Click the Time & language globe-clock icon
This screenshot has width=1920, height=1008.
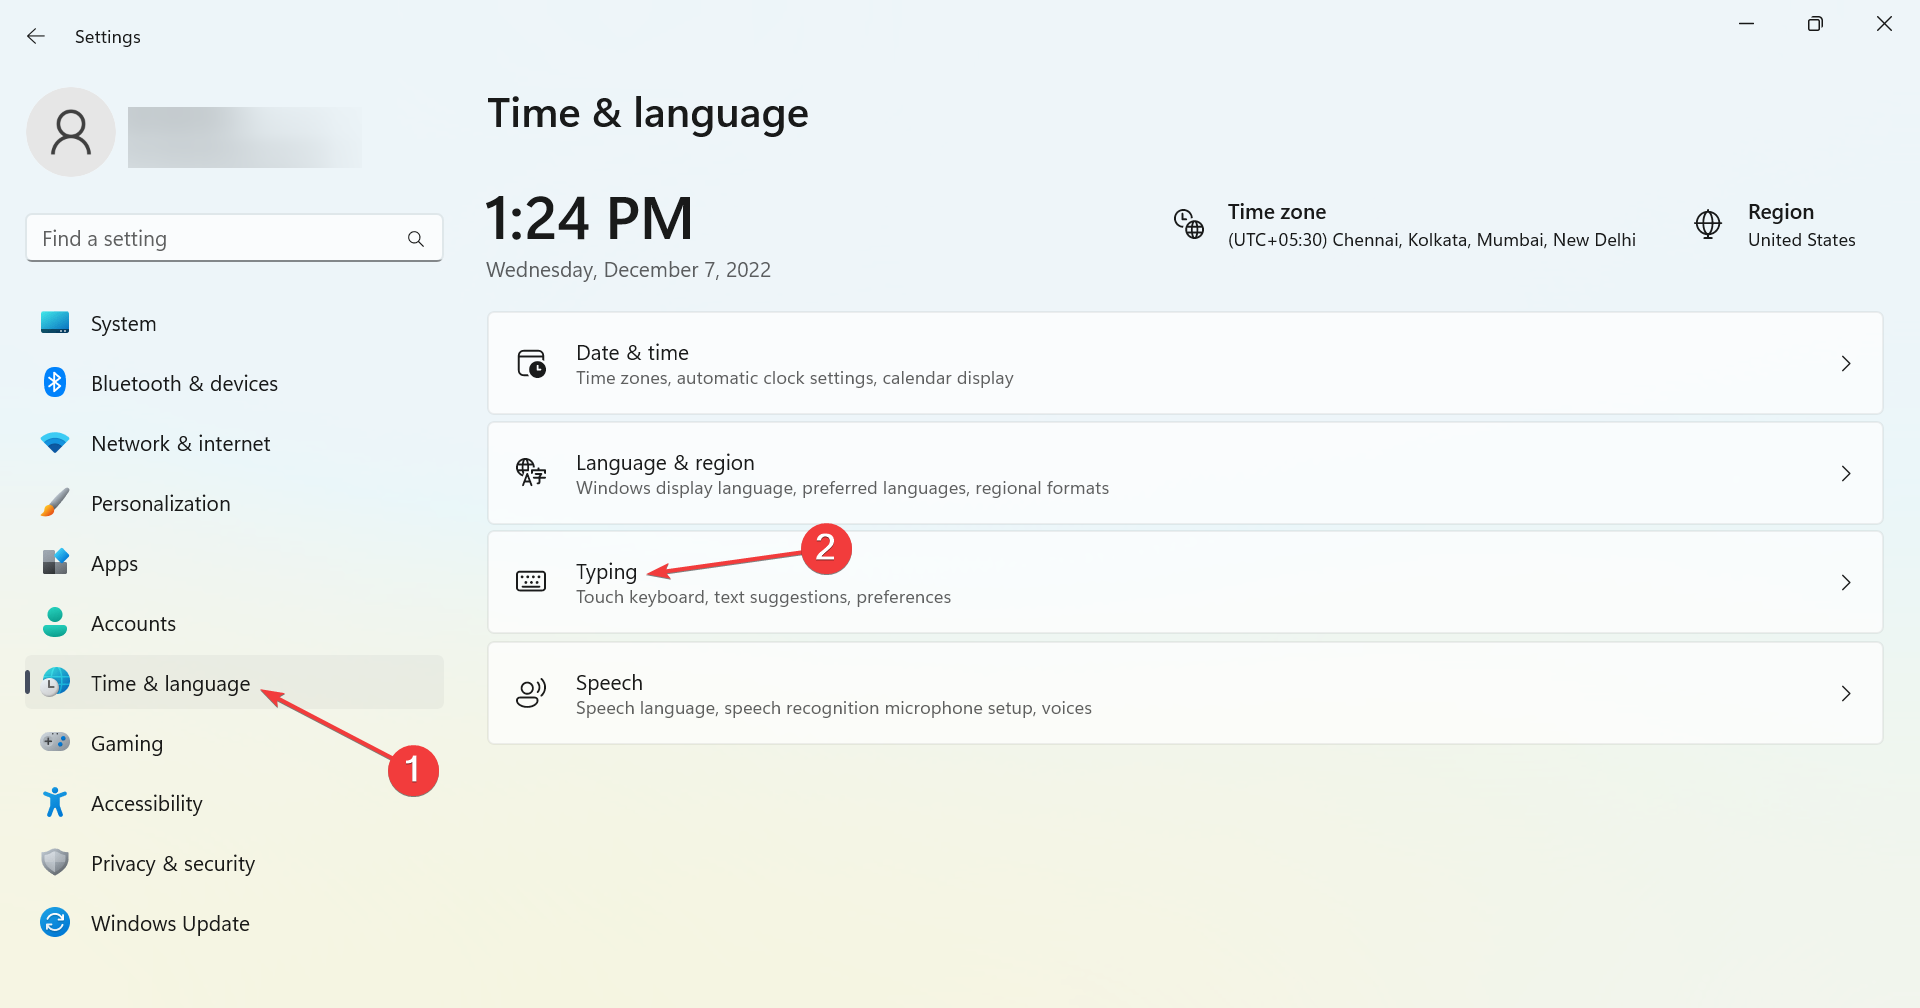(55, 682)
